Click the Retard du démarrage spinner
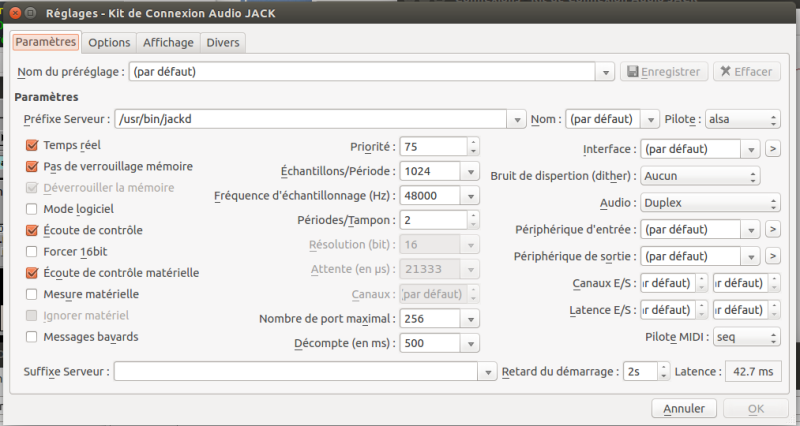The width and height of the screenshot is (800, 426). [x=646, y=371]
